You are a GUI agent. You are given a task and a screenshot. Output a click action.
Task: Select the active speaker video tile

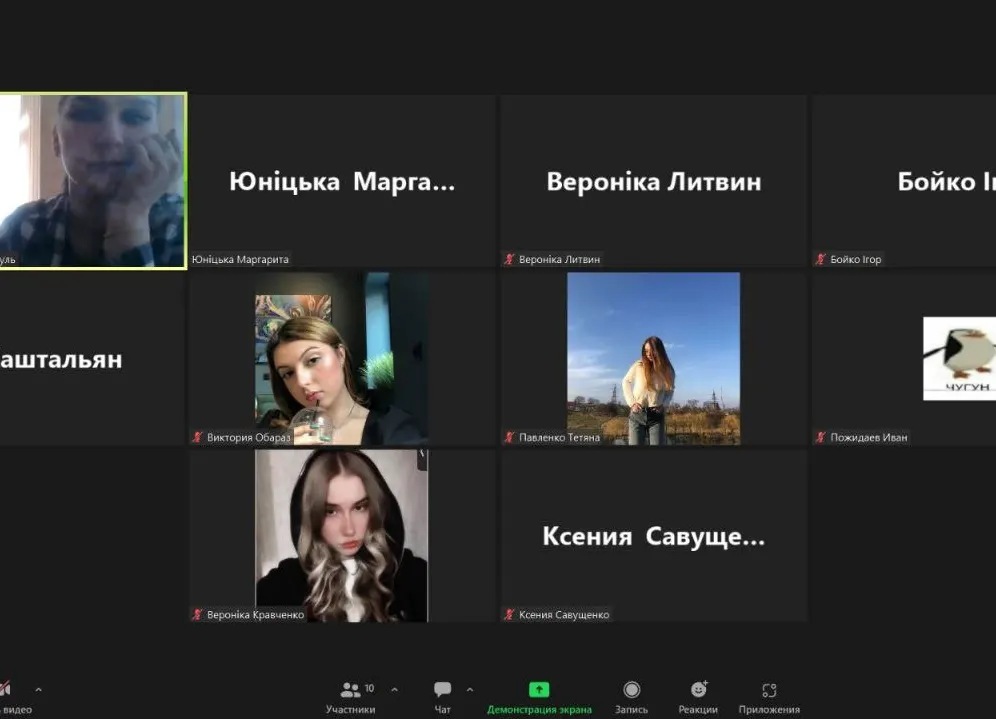(x=92, y=180)
